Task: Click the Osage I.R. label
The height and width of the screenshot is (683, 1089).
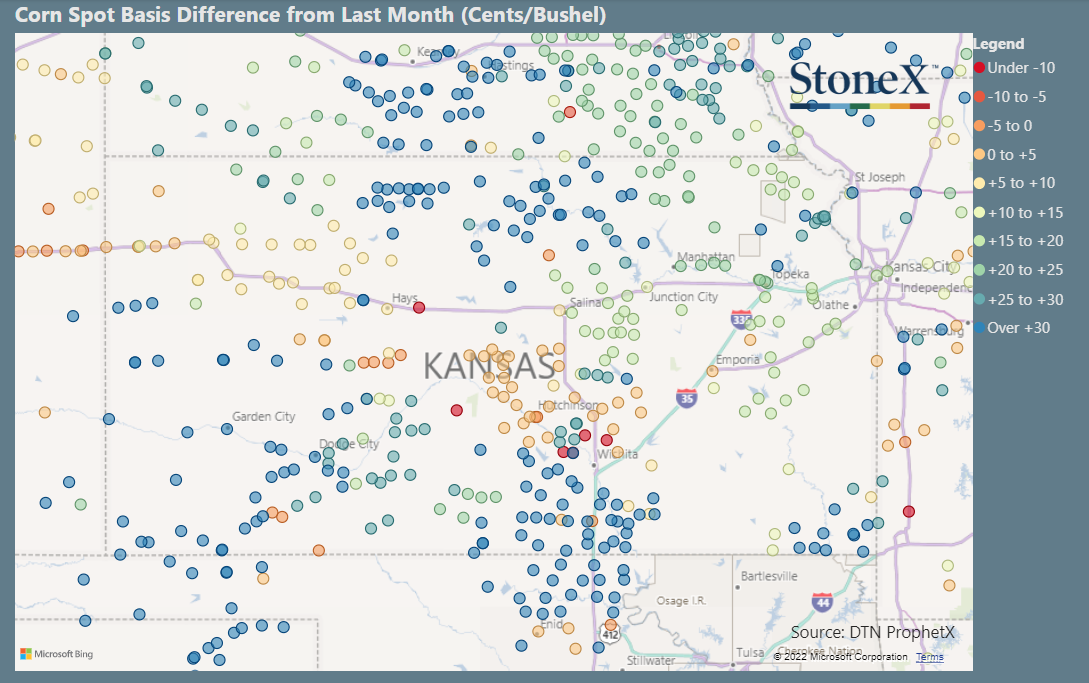Action: (681, 600)
